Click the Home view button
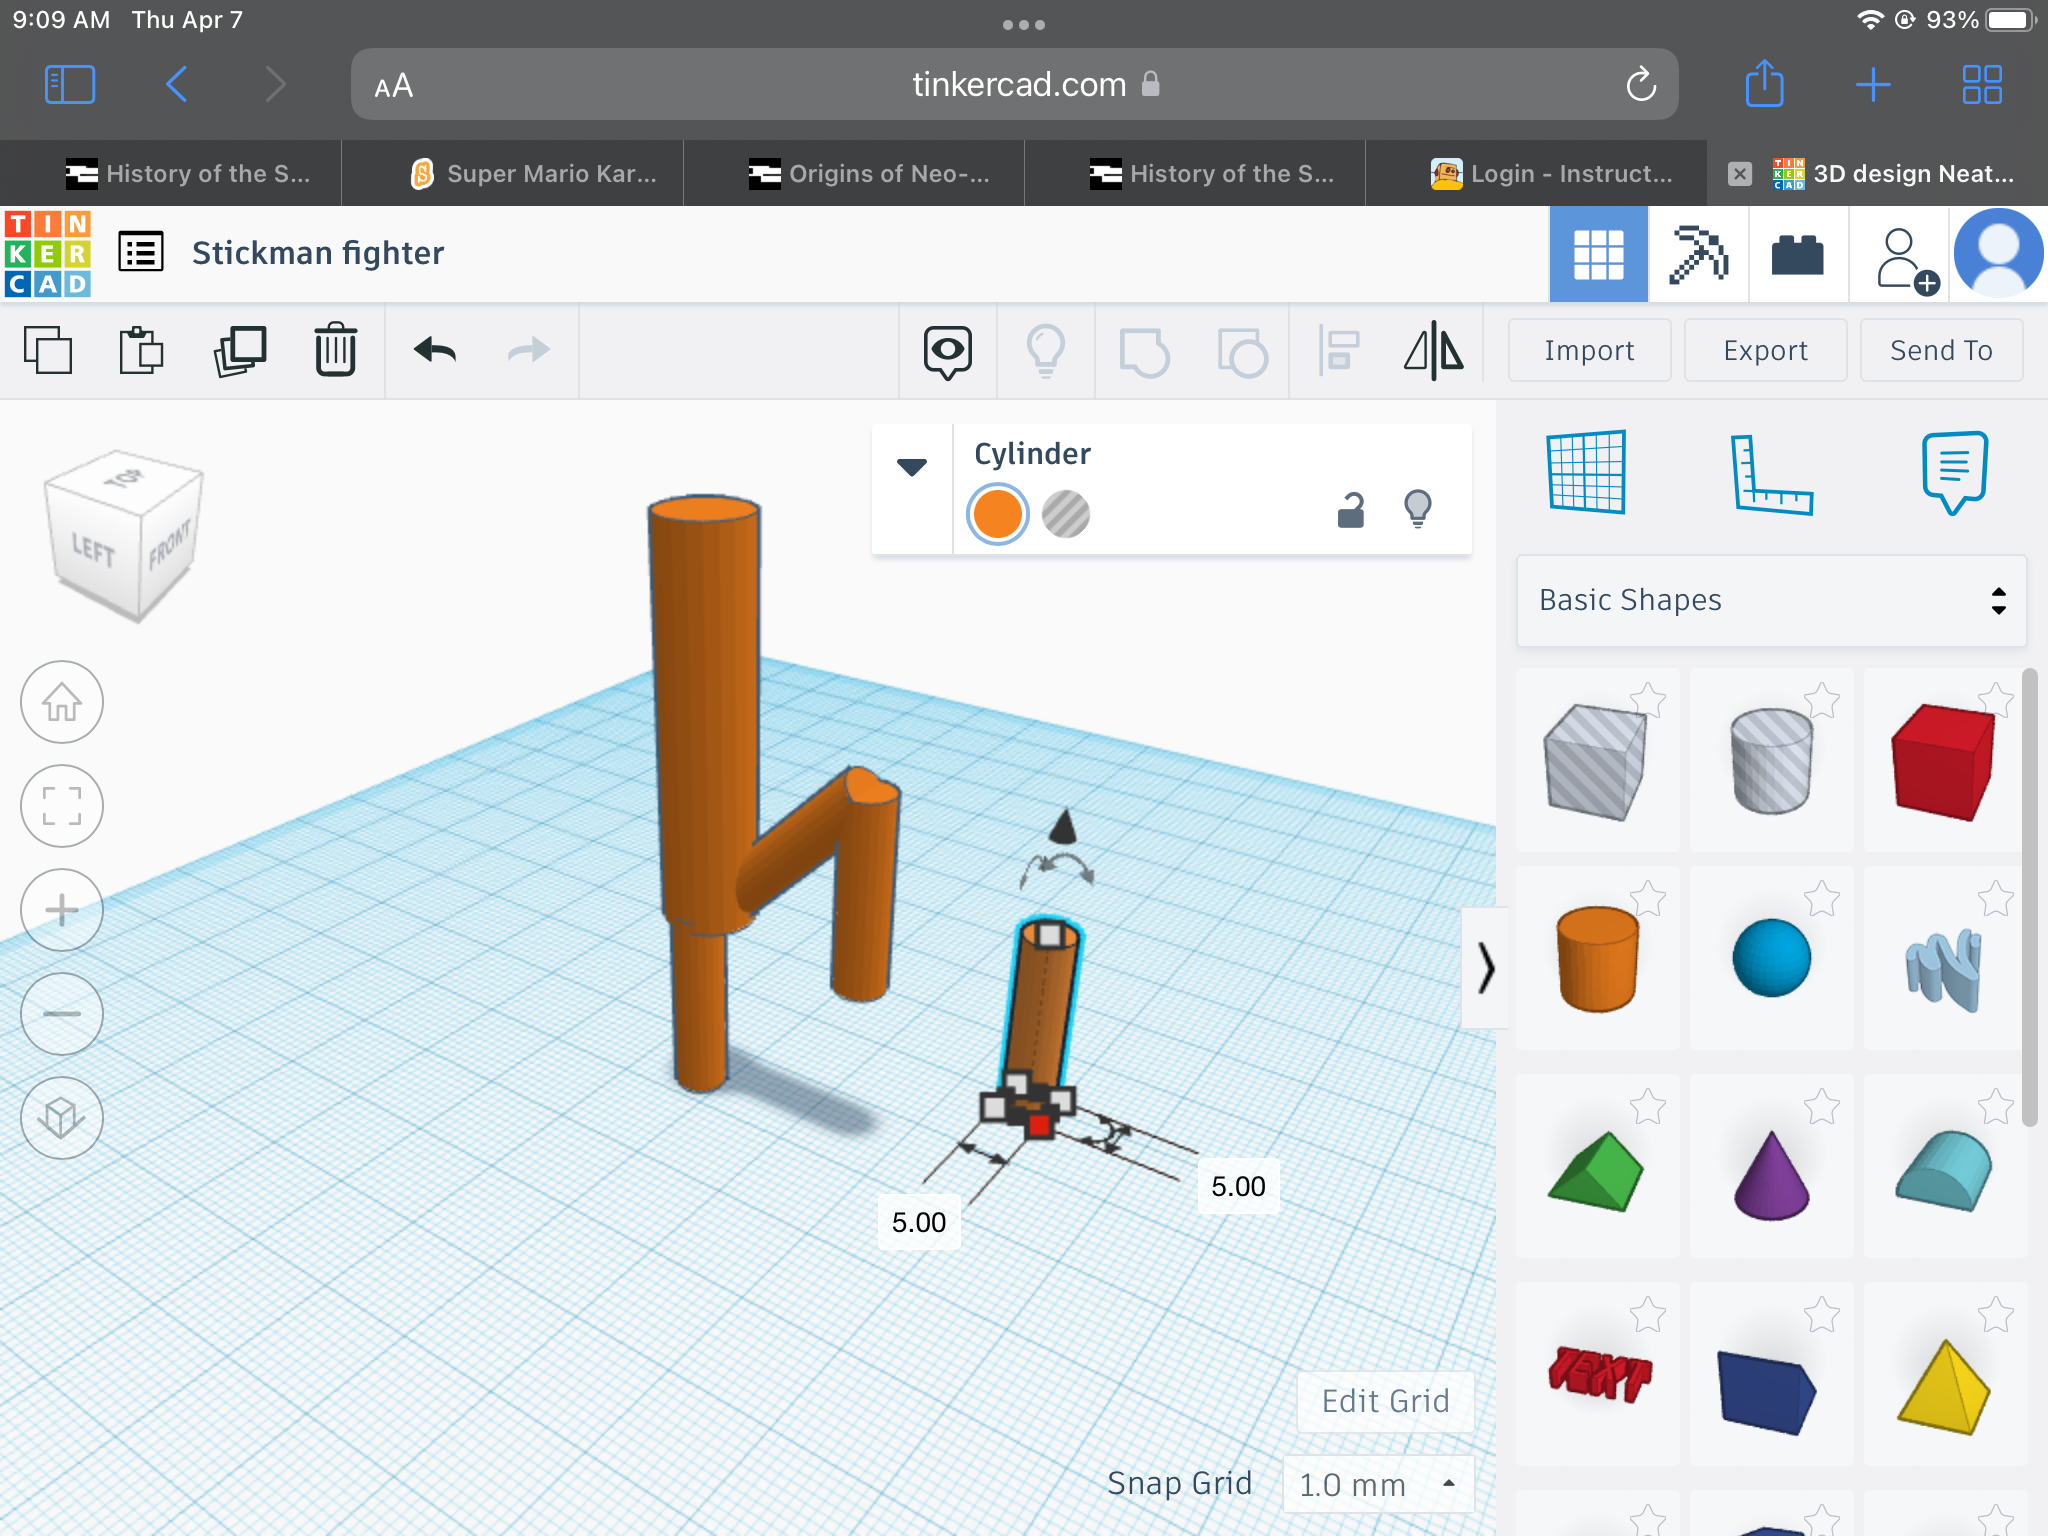 click(x=62, y=702)
